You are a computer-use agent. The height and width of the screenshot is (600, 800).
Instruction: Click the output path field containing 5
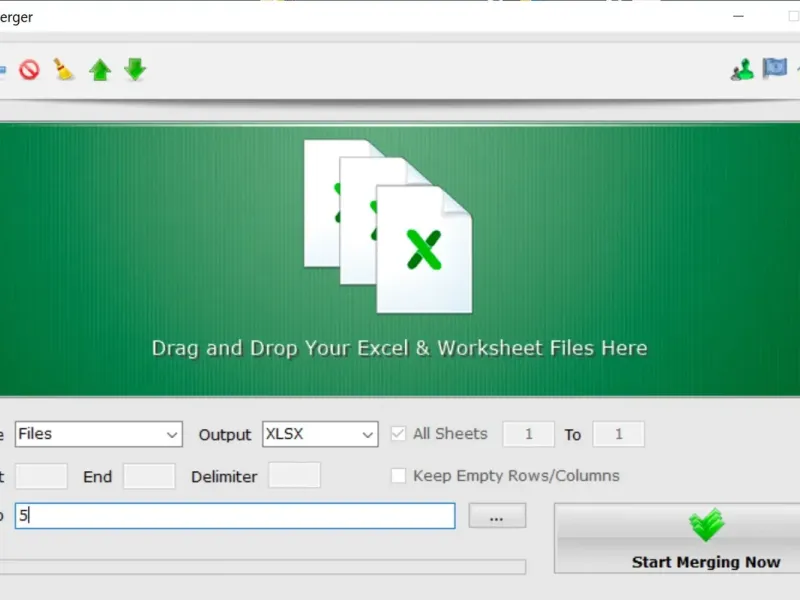pos(235,516)
